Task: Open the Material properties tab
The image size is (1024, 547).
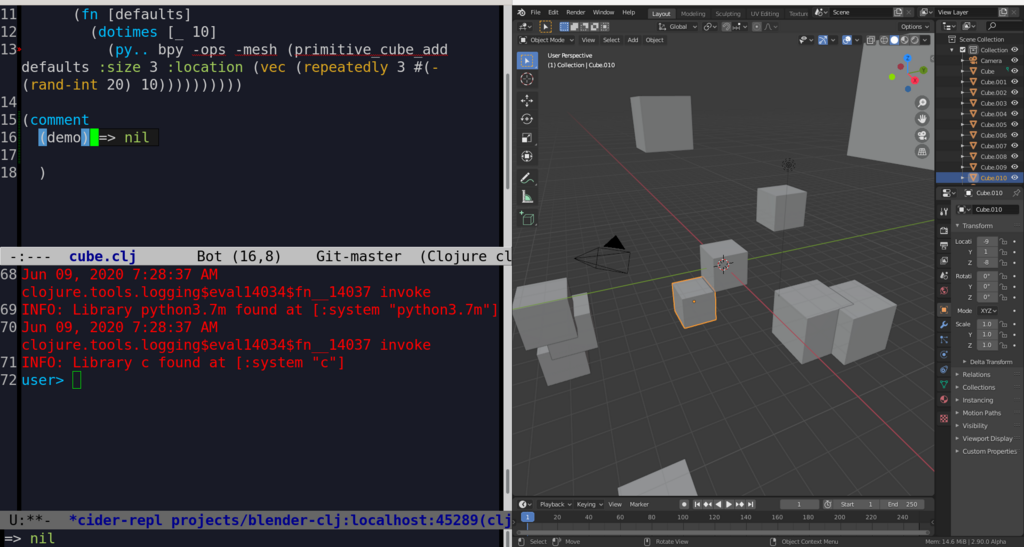Action: click(x=944, y=399)
